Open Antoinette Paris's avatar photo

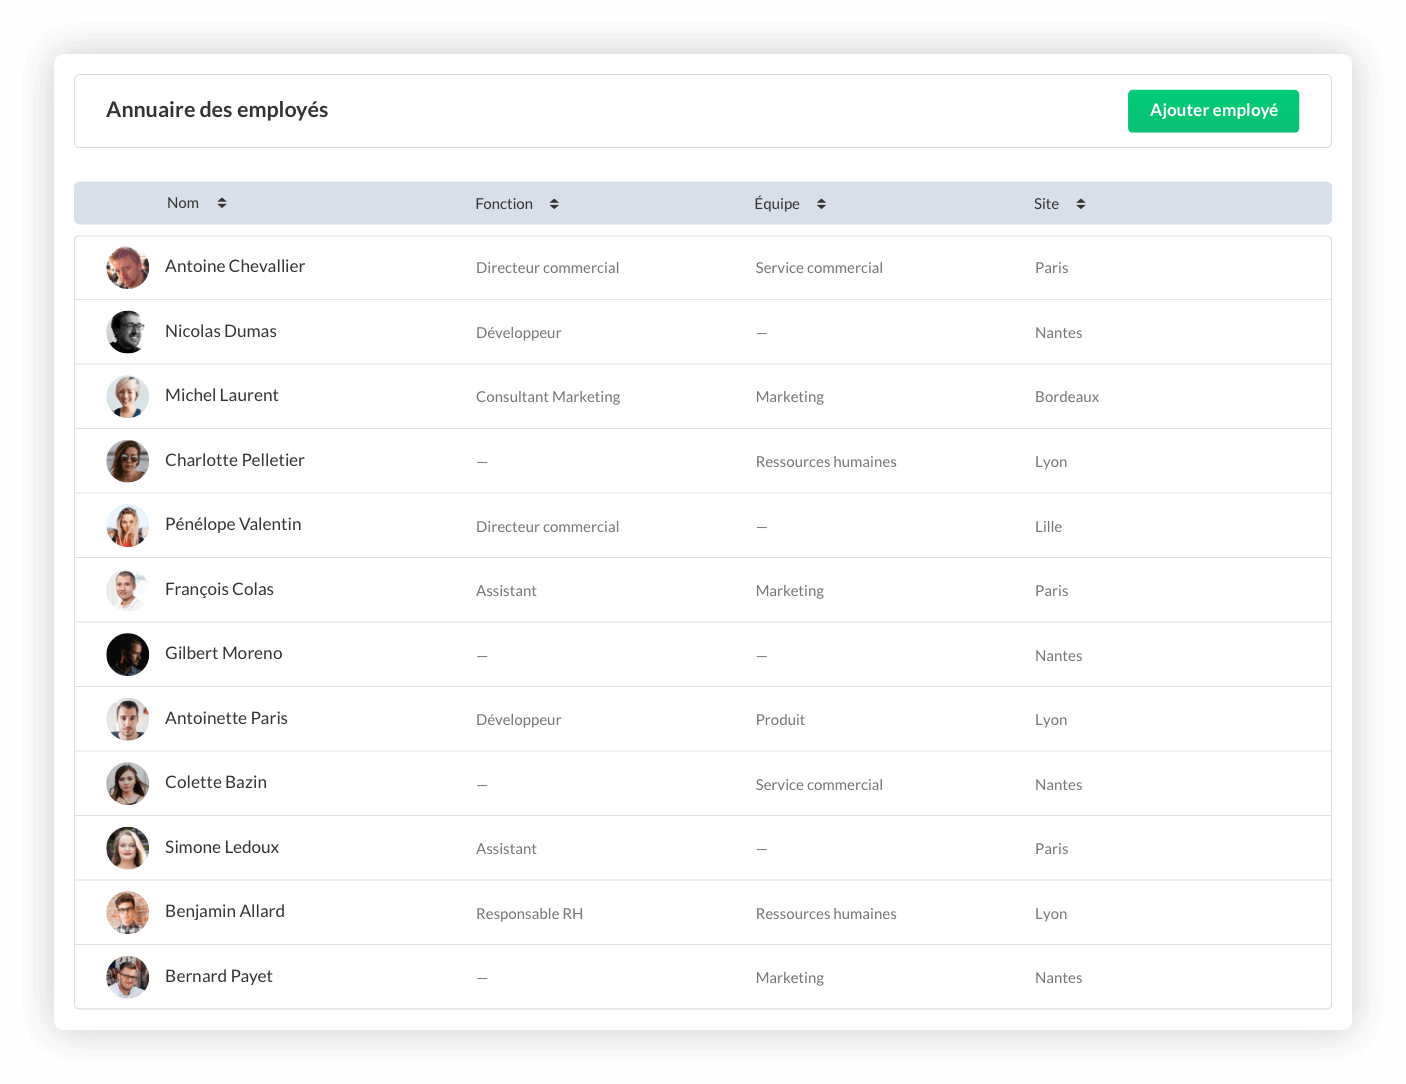[x=128, y=719]
